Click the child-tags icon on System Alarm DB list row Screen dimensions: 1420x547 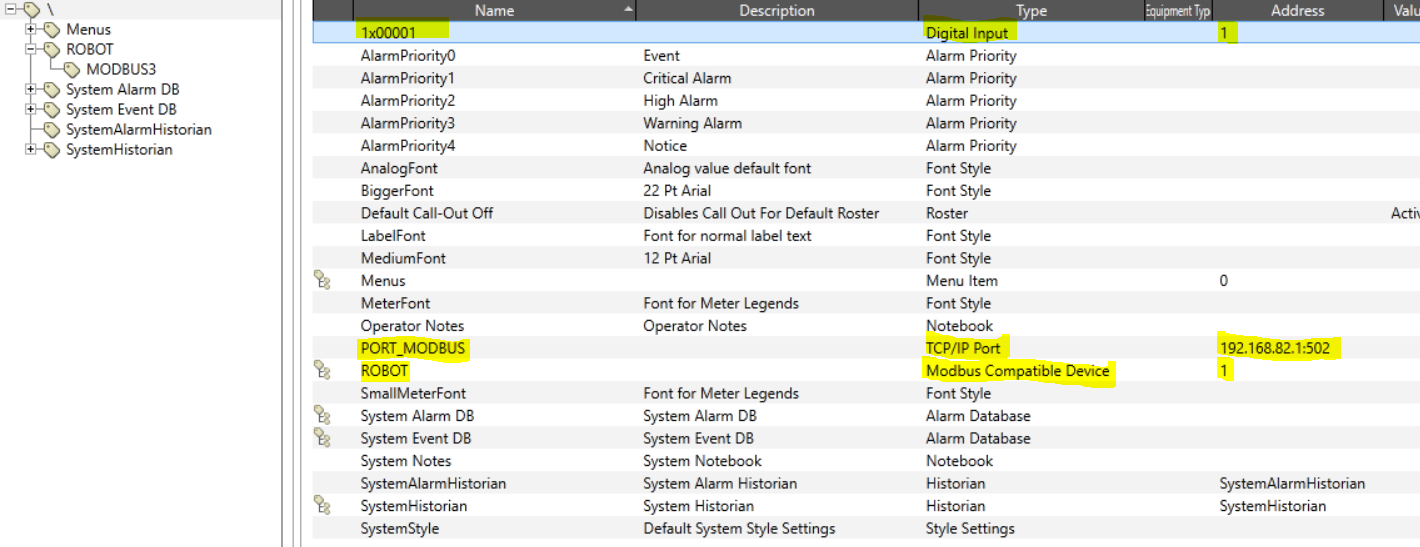coord(322,416)
